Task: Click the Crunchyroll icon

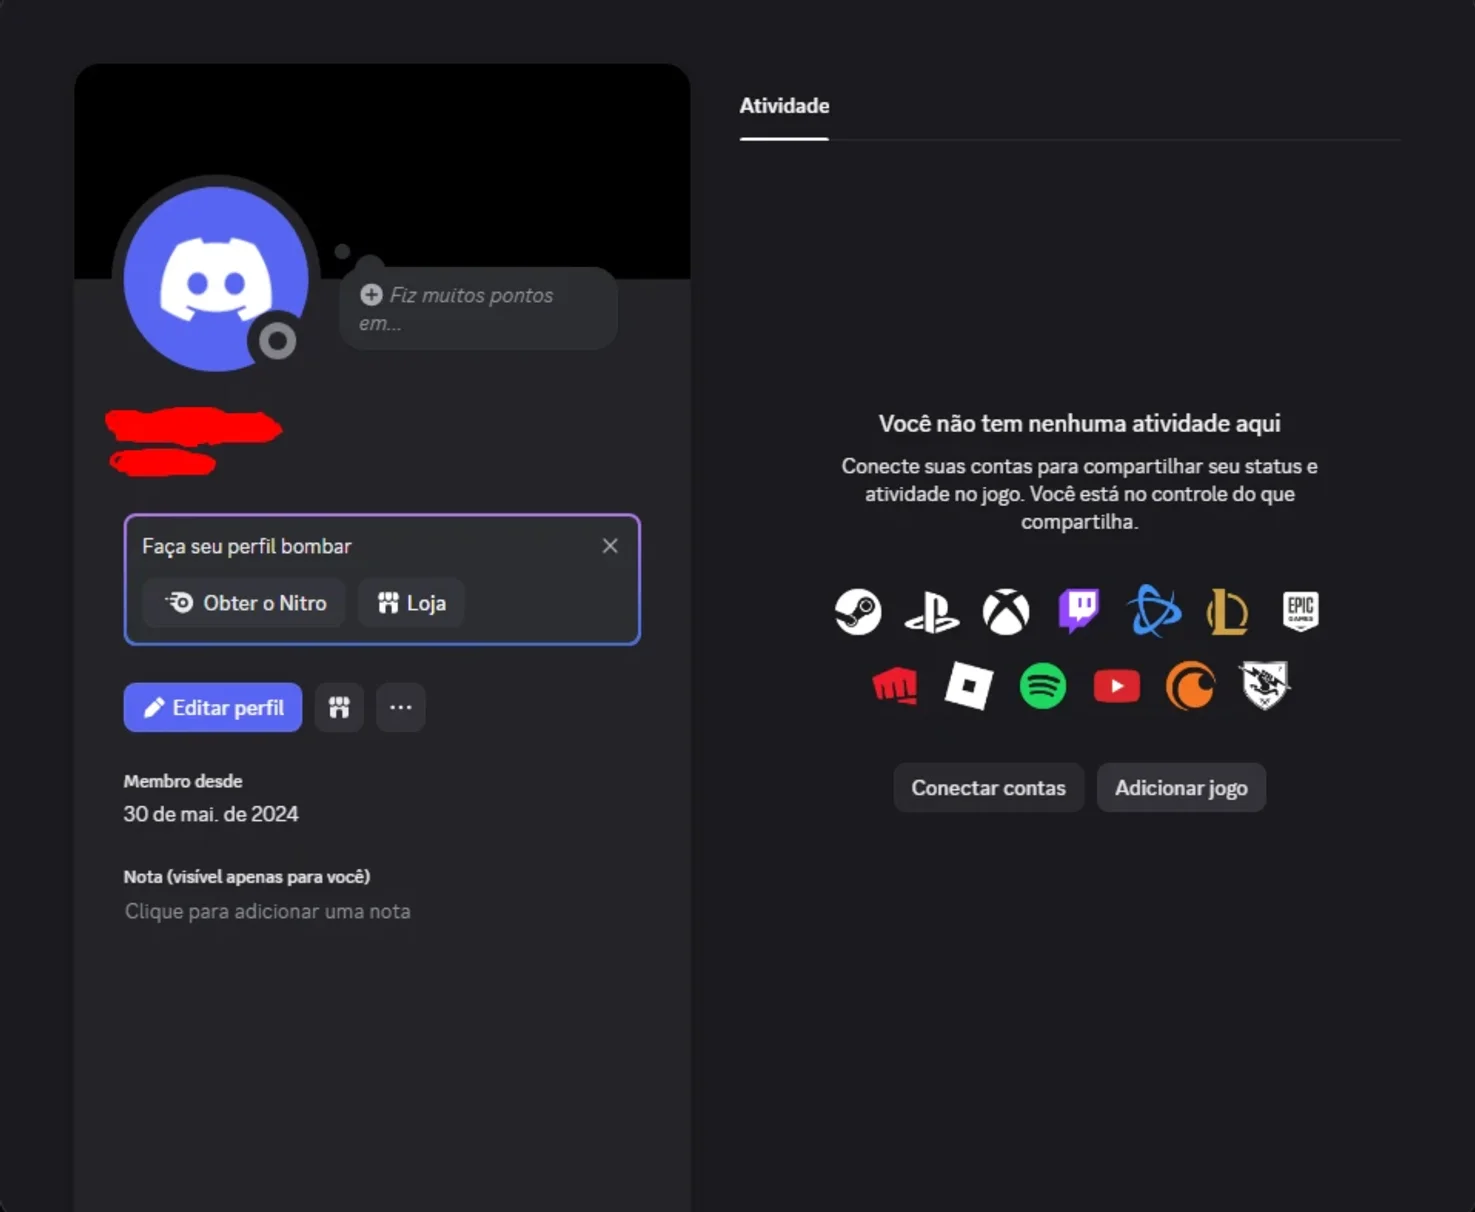Action: (1190, 686)
